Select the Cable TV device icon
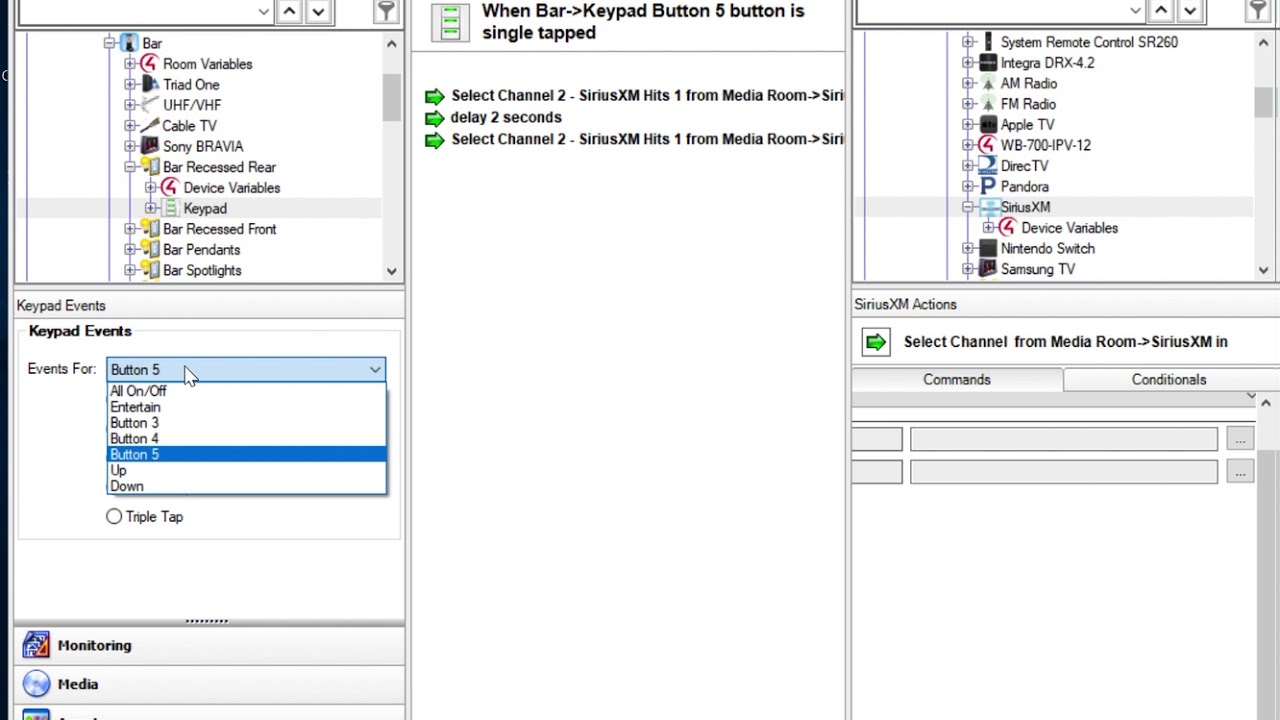This screenshot has width=1280, height=720. click(x=149, y=126)
